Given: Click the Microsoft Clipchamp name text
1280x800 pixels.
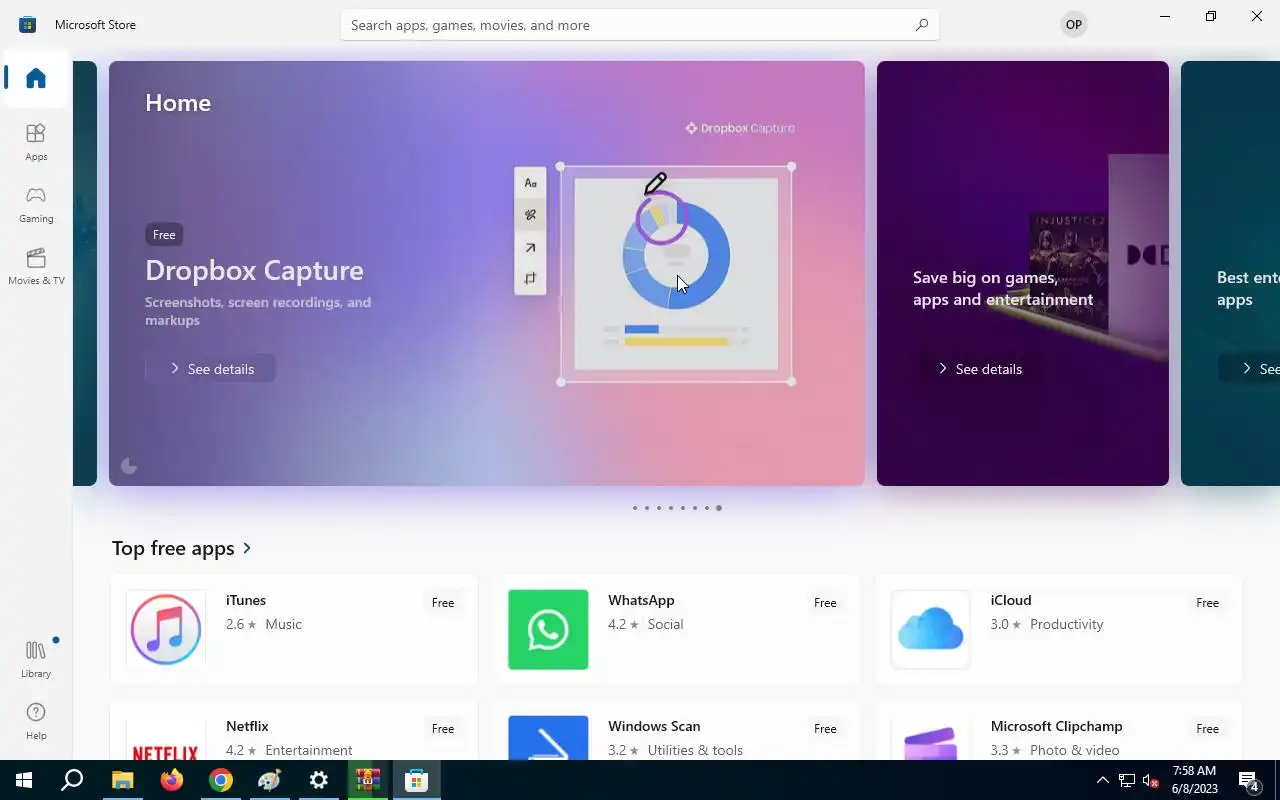Looking at the screenshot, I should tap(1057, 726).
